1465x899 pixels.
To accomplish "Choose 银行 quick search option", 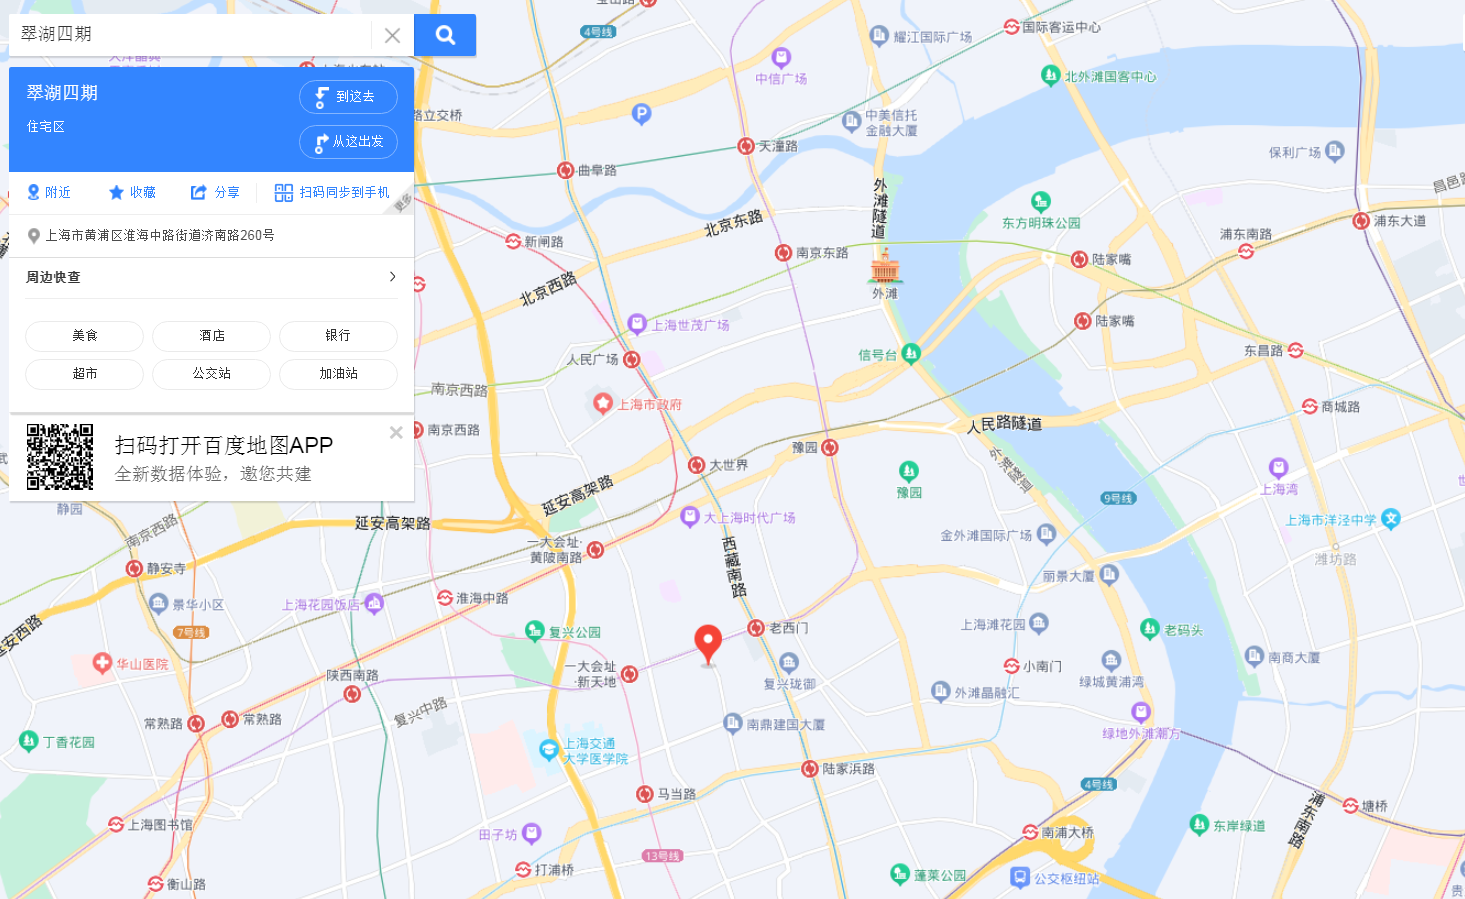I will (338, 336).
